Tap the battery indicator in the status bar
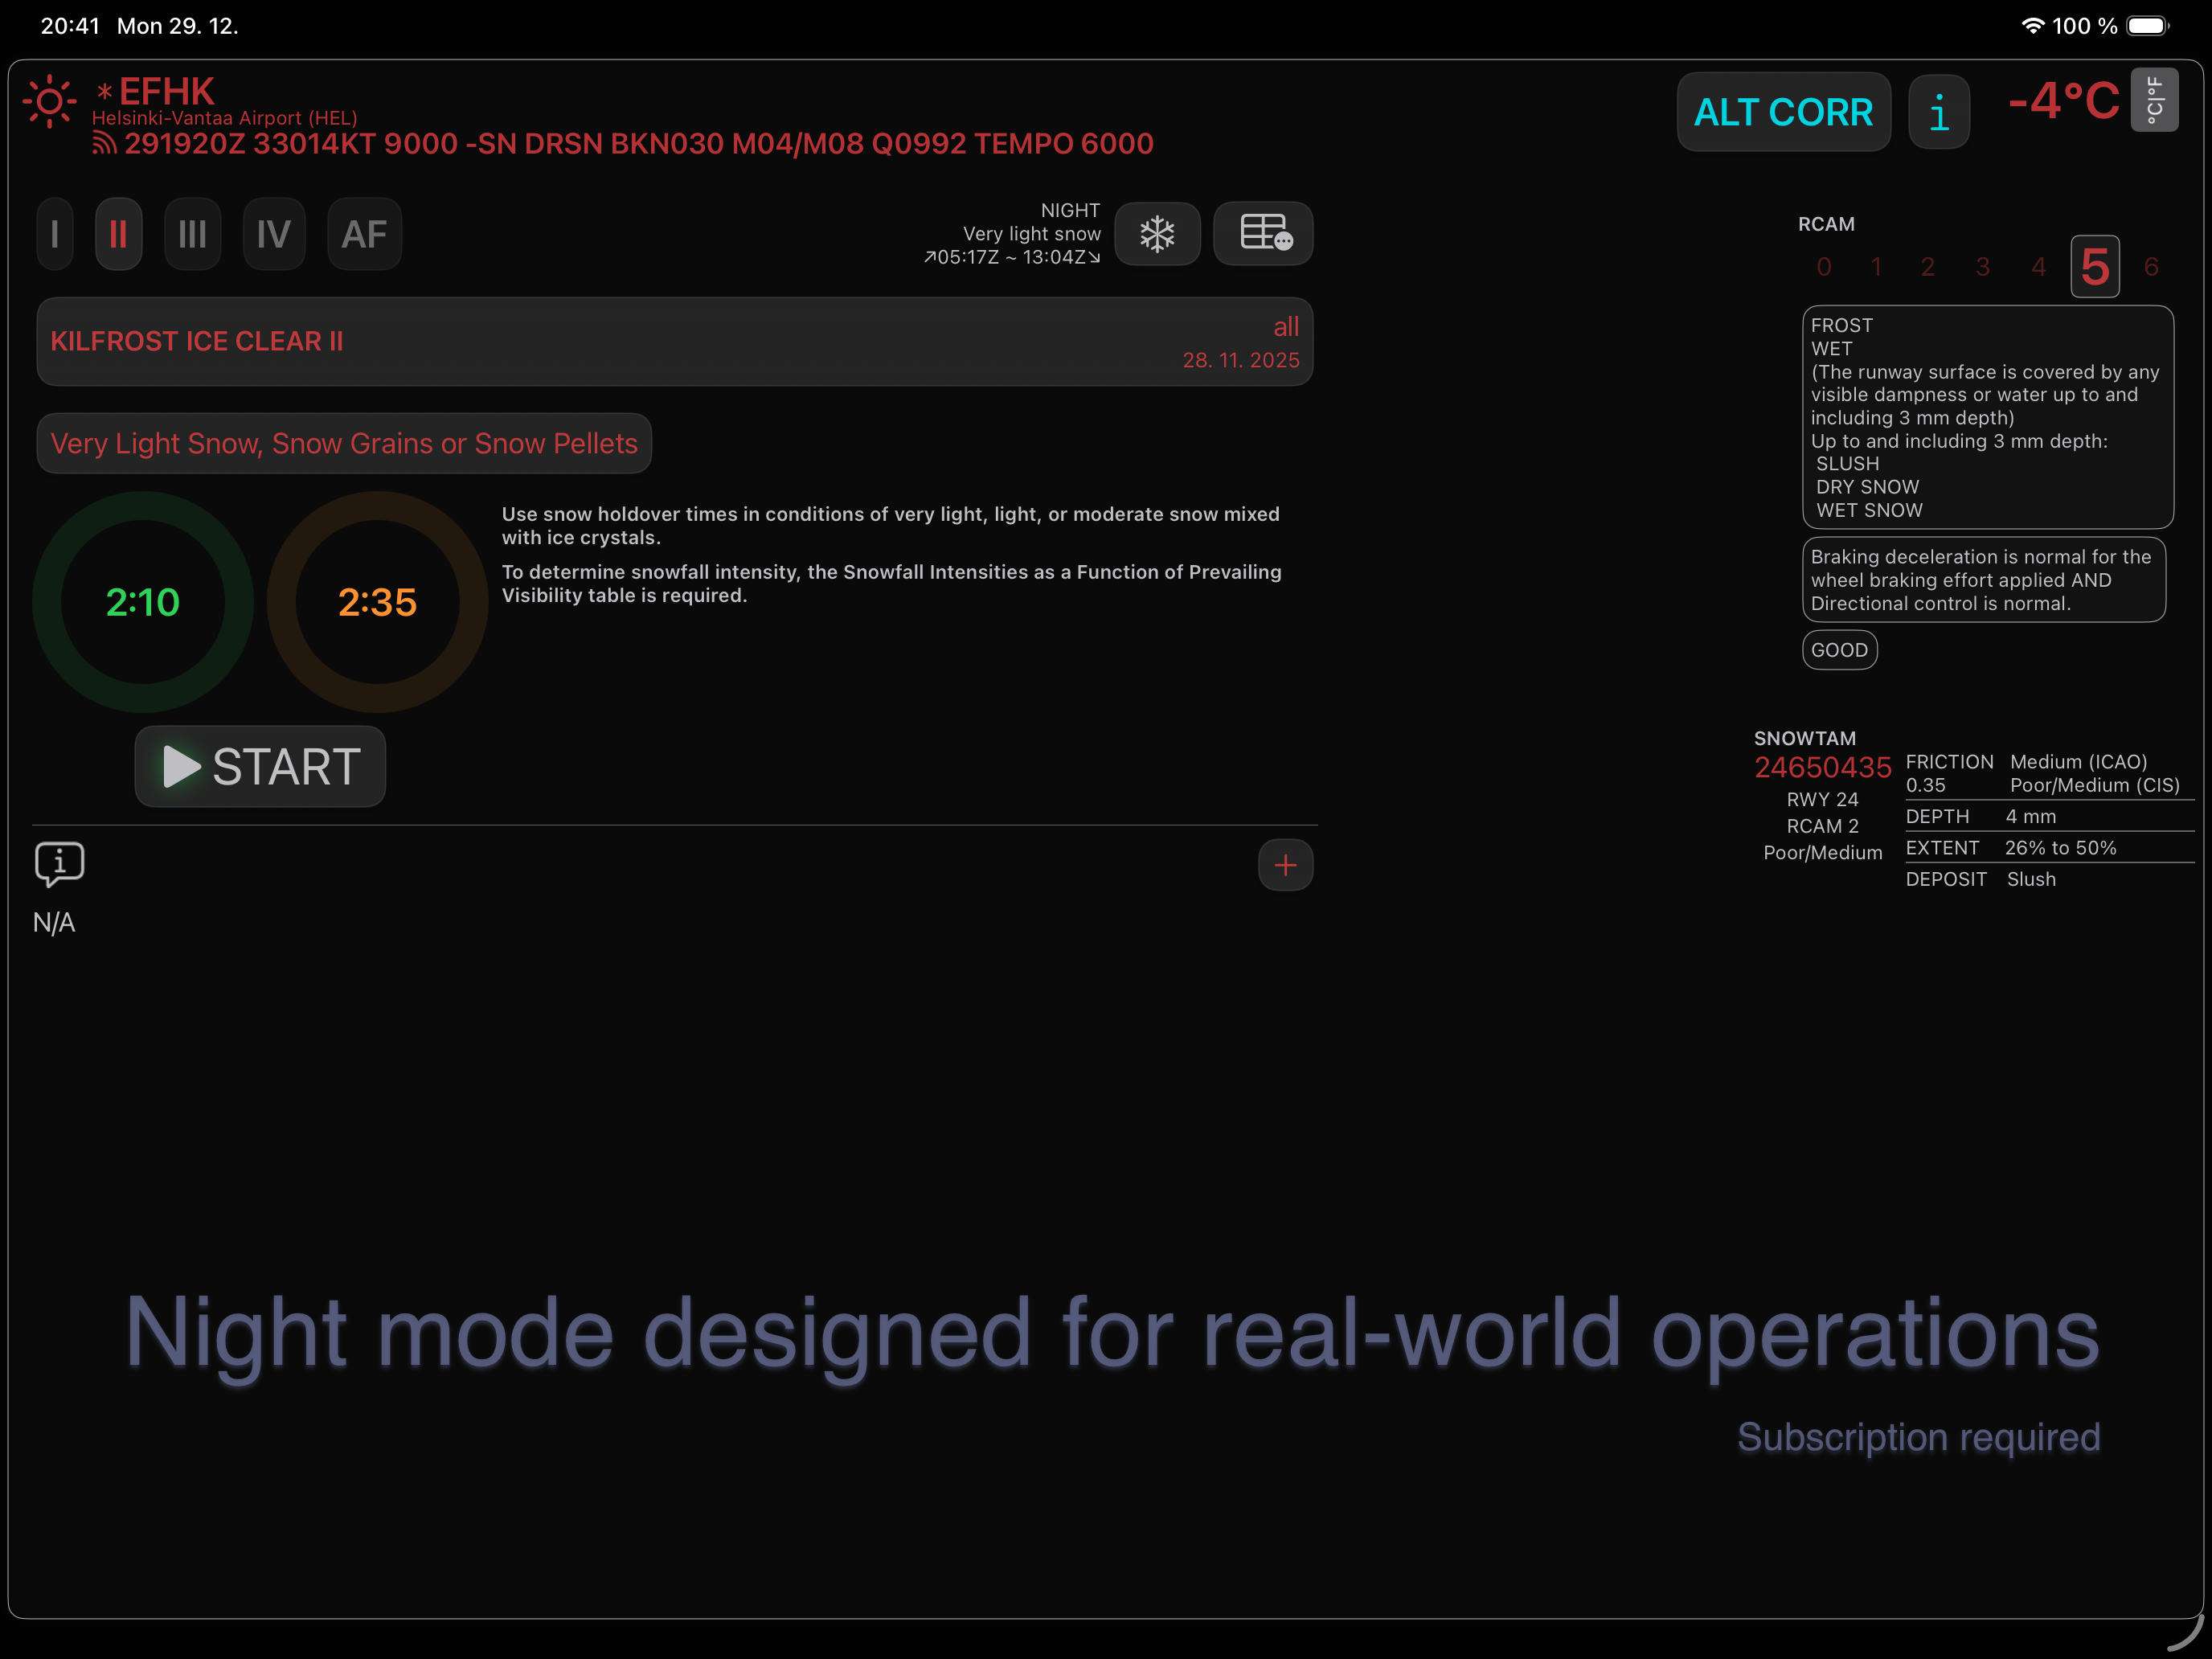2212x1659 pixels. click(x=2147, y=26)
